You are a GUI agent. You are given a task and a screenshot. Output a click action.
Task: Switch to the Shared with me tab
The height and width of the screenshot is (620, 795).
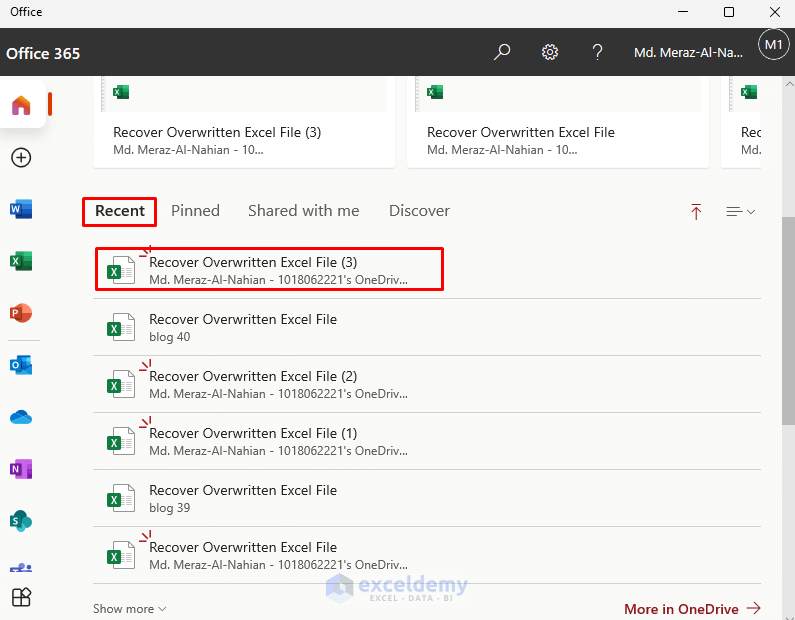click(x=304, y=211)
